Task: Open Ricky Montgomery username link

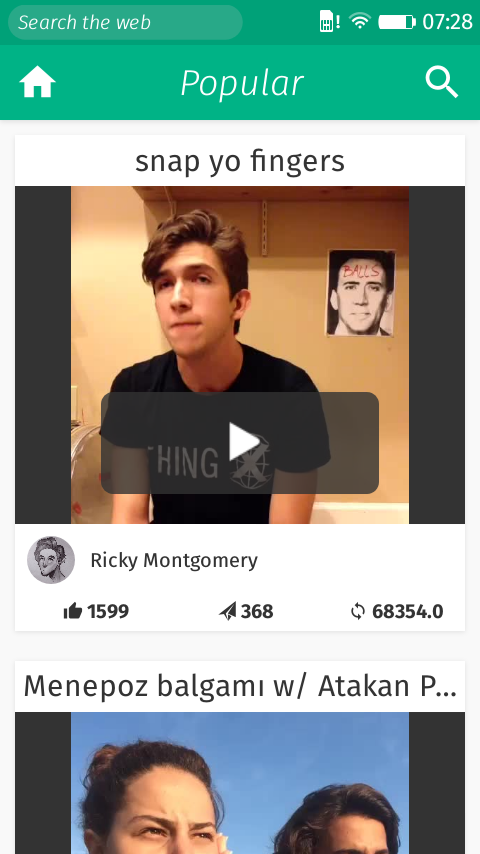Action: pyautogui.click(x=174, y=560)
